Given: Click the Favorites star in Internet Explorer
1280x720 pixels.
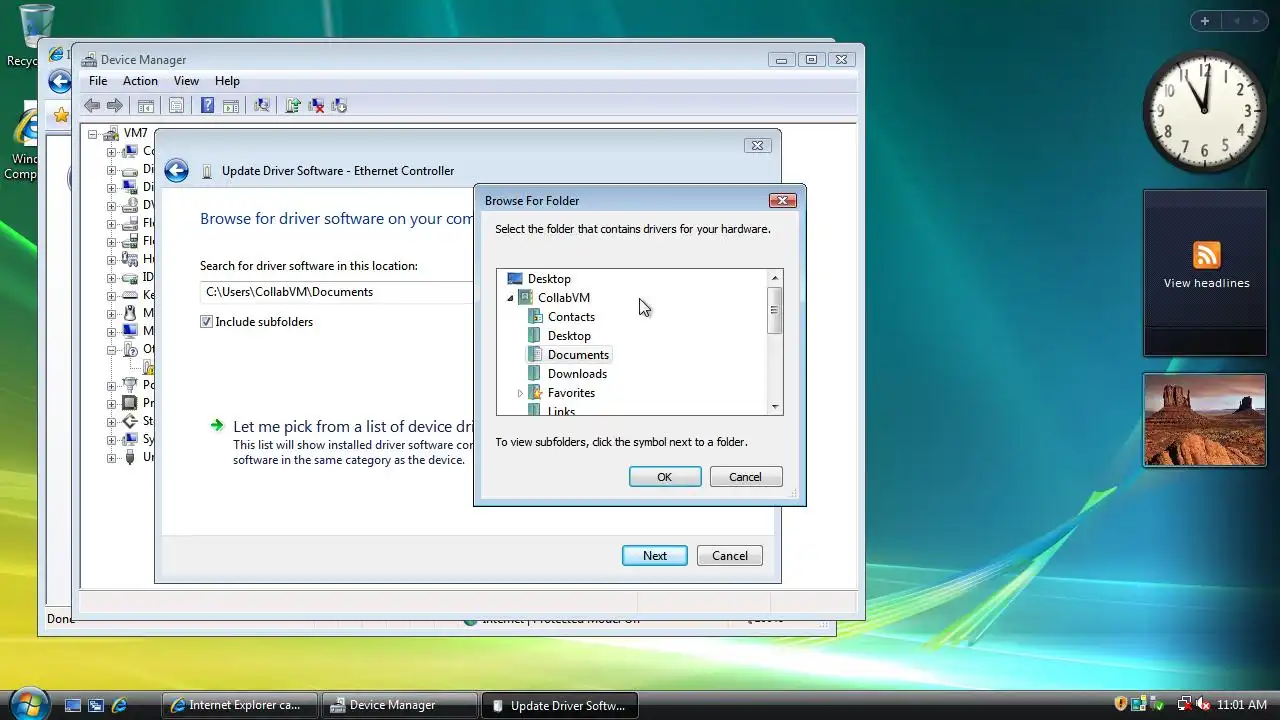Looking at the screenshot, I should coord(61,115).
